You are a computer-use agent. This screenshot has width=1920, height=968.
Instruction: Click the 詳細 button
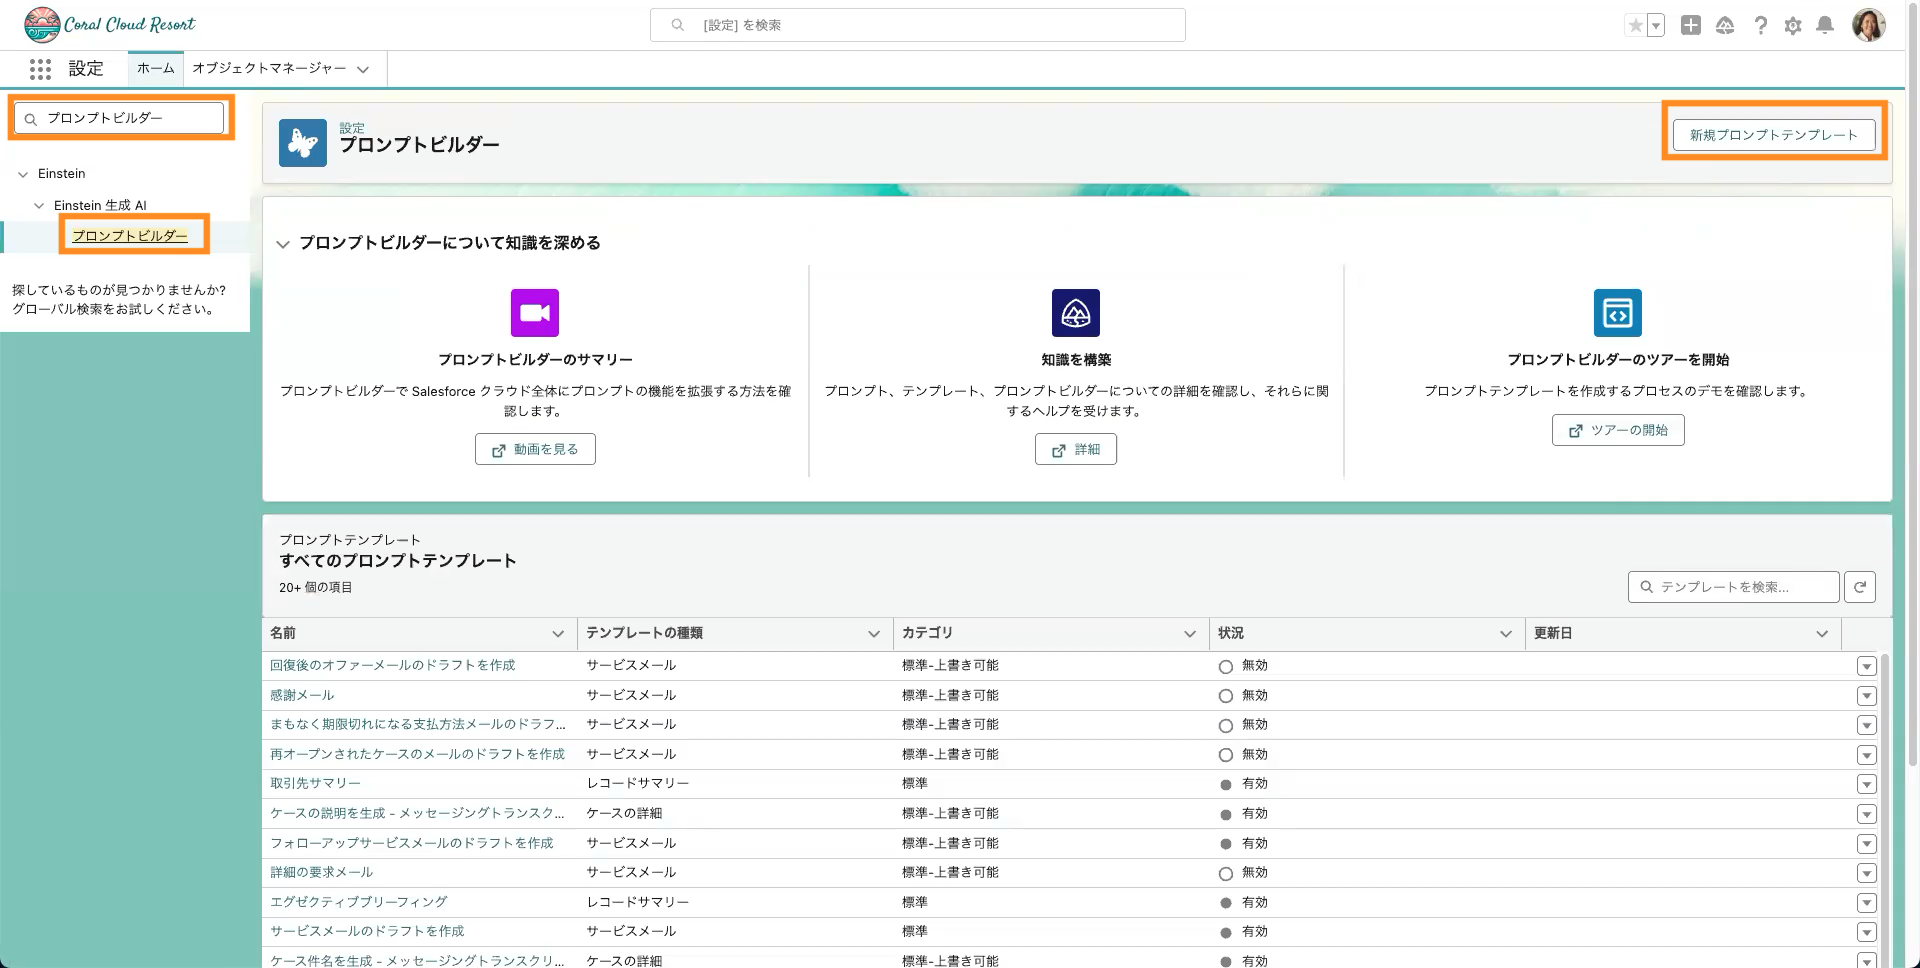pyautogui.click(x=1076, y=449)
